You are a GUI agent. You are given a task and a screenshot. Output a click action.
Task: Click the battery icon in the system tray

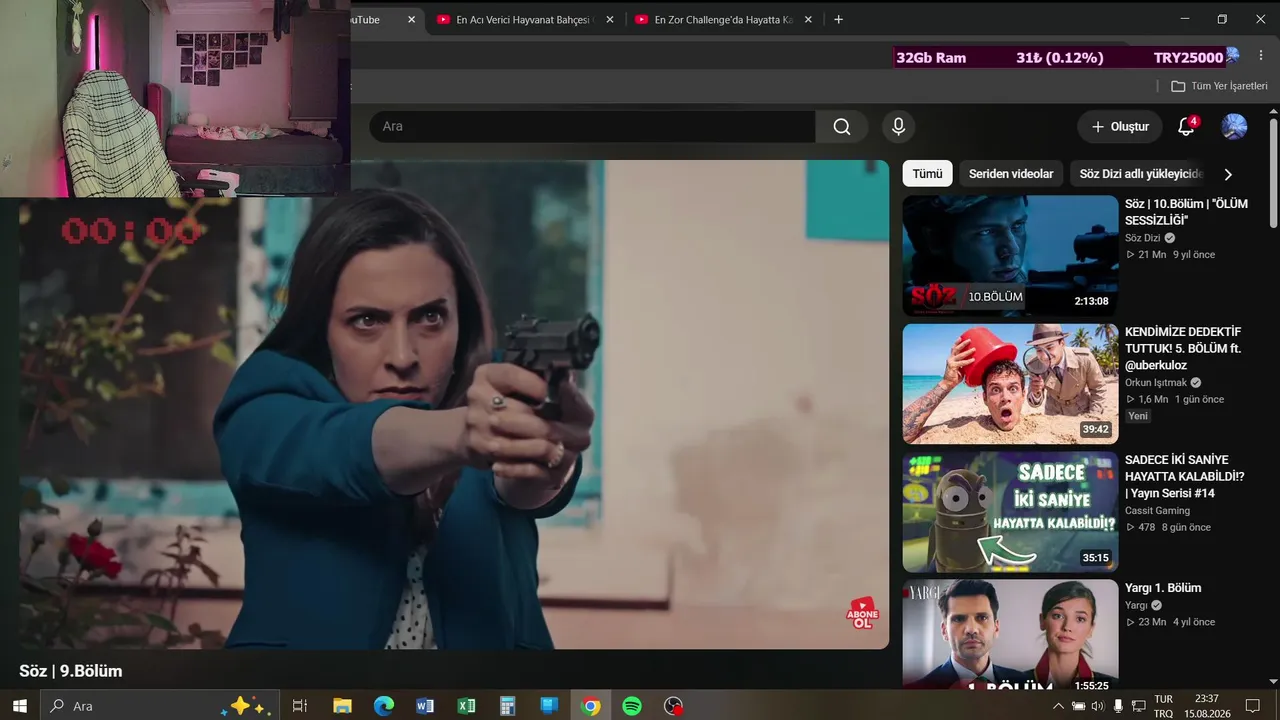pos(1078,706)
